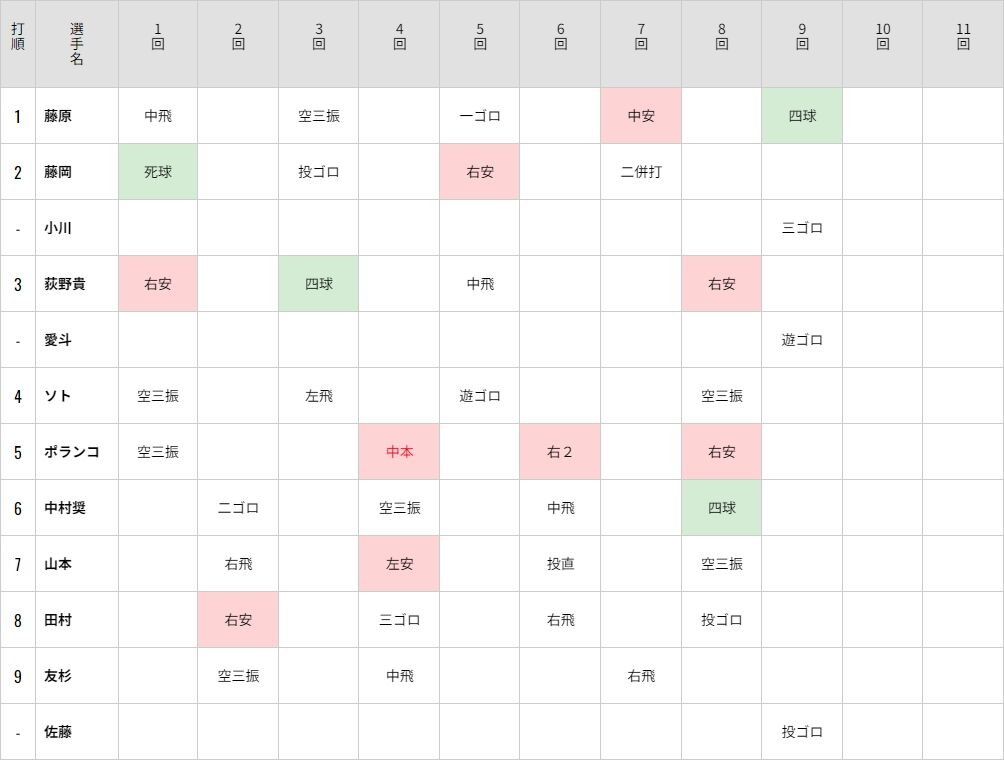Click player name 友杉
This screenshot has width=1004, height=760.
point(58,675)
